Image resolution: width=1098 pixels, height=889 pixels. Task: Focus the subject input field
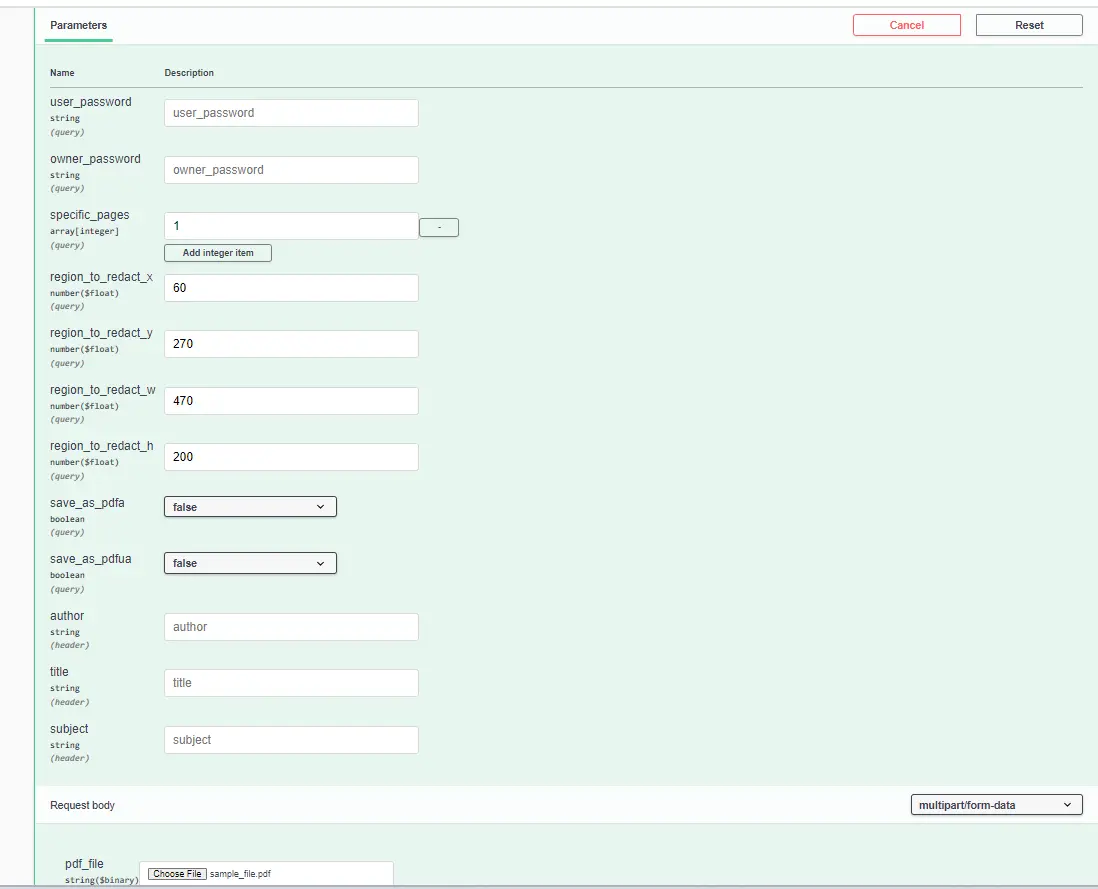pos(291,740)
